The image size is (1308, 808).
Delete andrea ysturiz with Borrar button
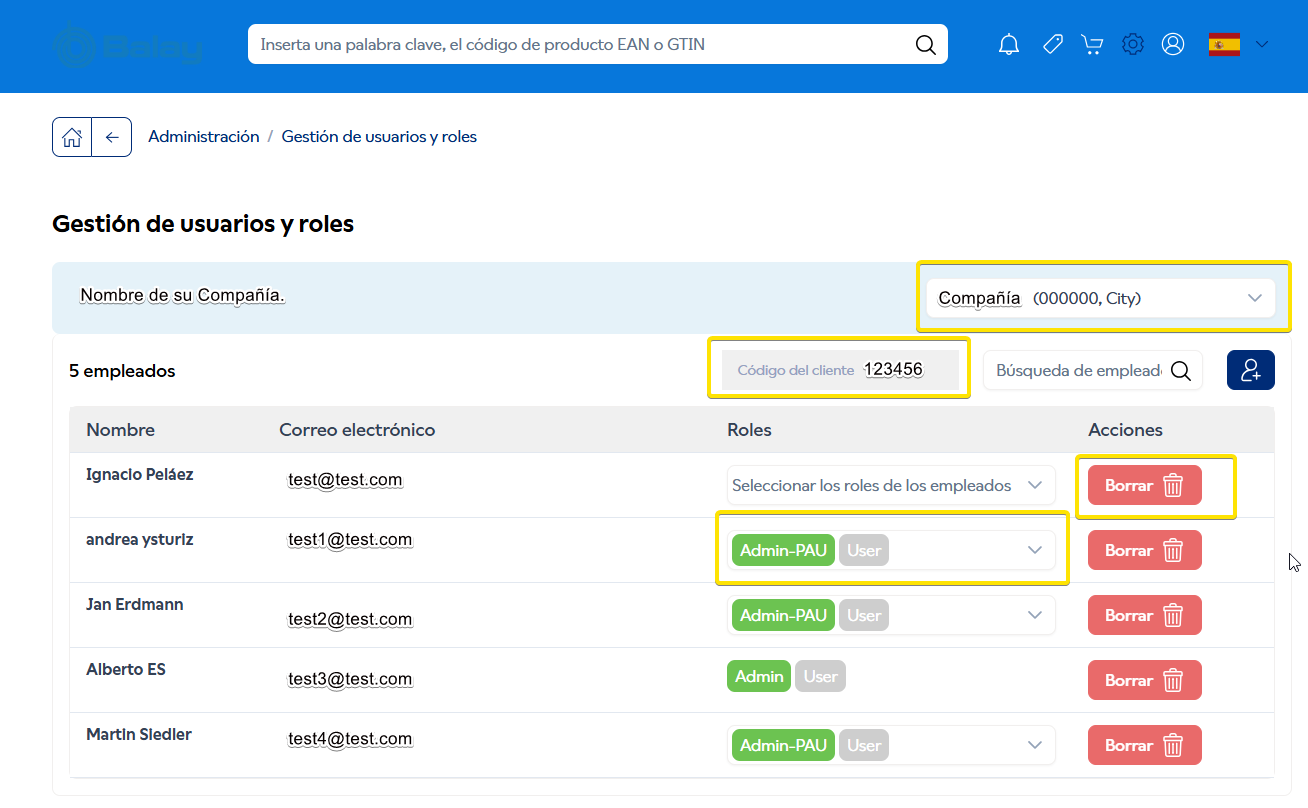coord(1144,551)
